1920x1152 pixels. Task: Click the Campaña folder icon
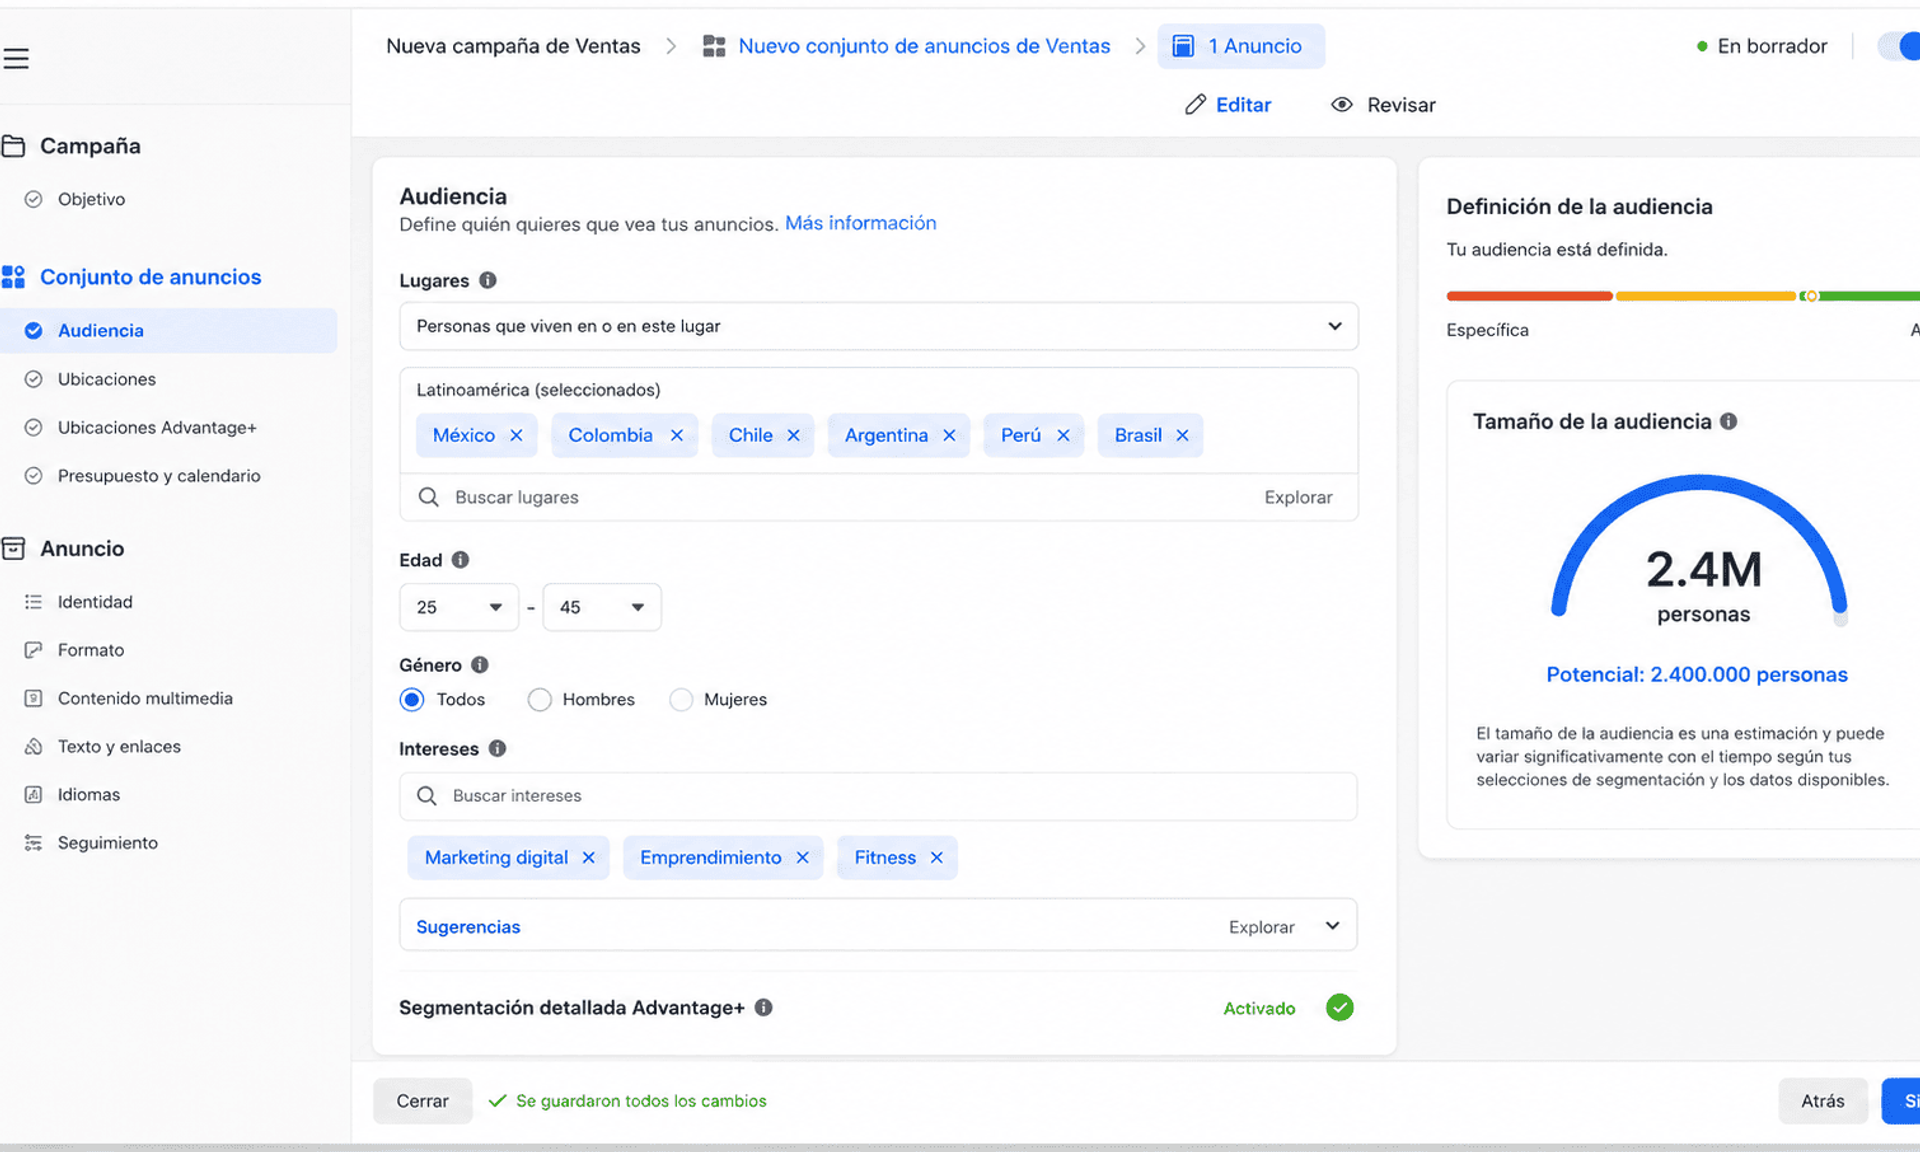tap(14, 146)
